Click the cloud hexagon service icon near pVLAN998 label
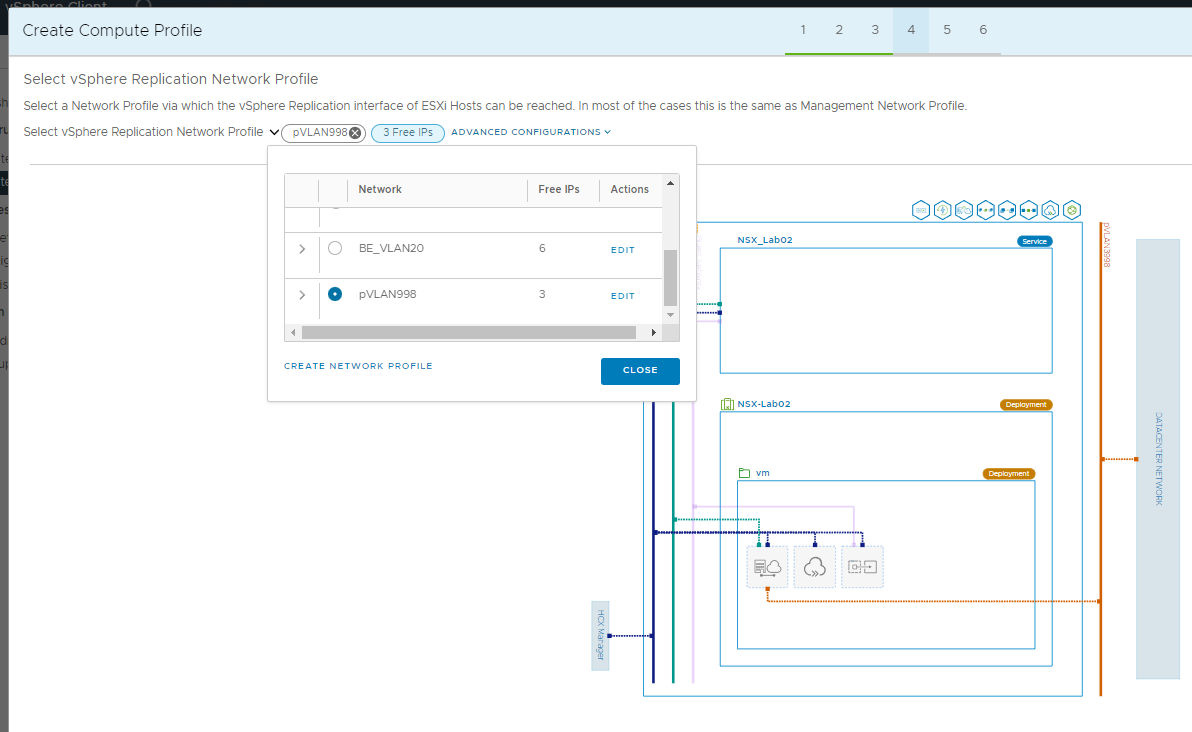The width and height of the screenshot is (1192, 732). click(x=1050, y=210)
